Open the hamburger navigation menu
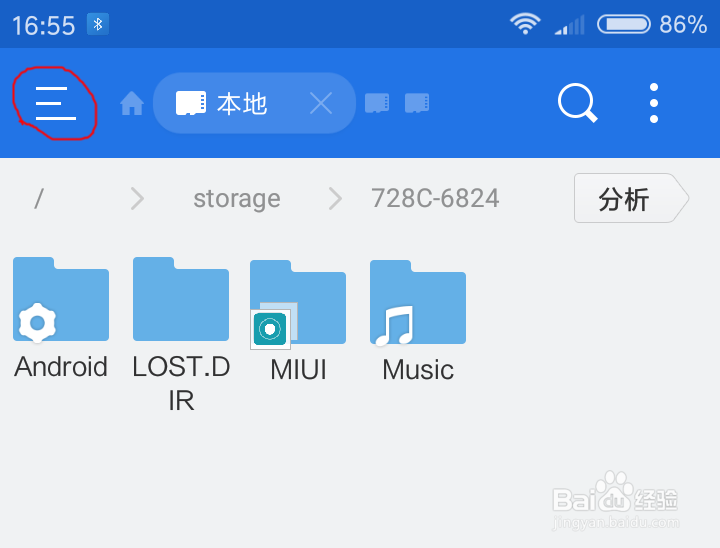 pyautogui.click(x=56, y=103)
